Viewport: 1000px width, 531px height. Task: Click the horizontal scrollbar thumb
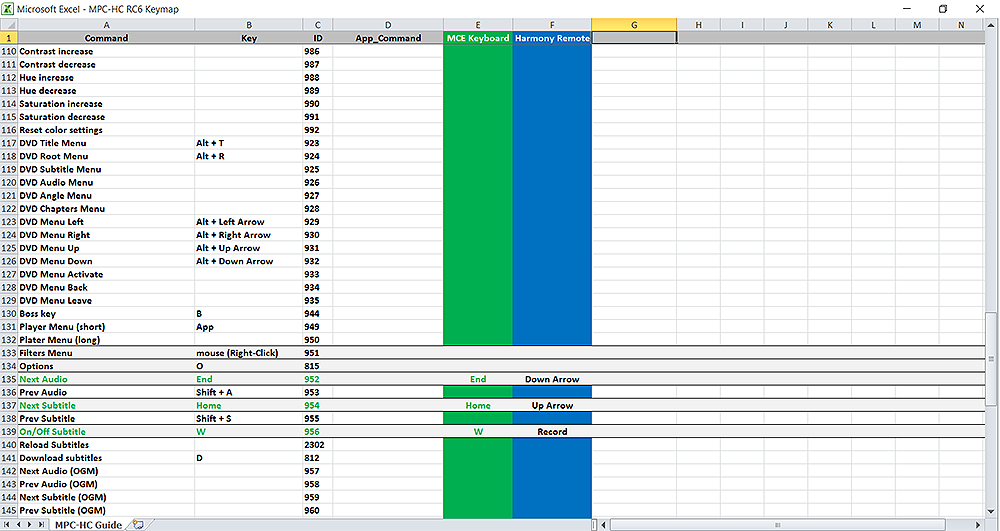click(x=777, y=525)
